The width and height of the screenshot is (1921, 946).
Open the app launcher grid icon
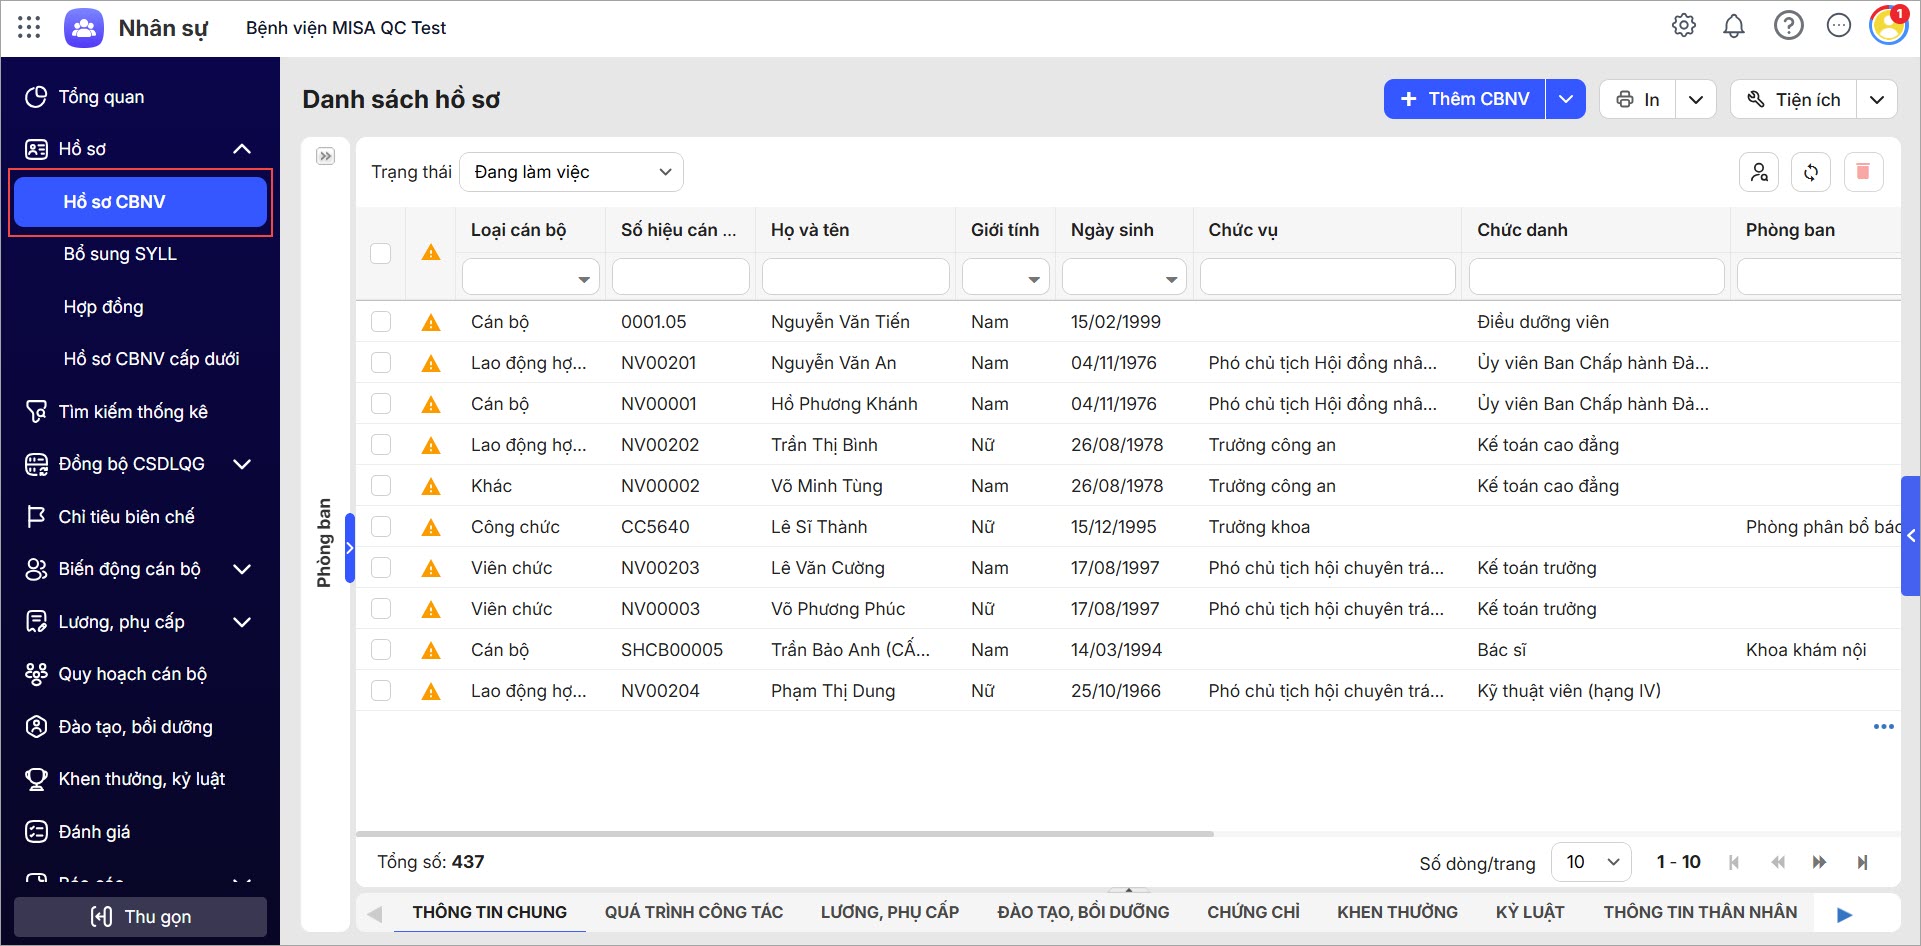click(29, 27)
